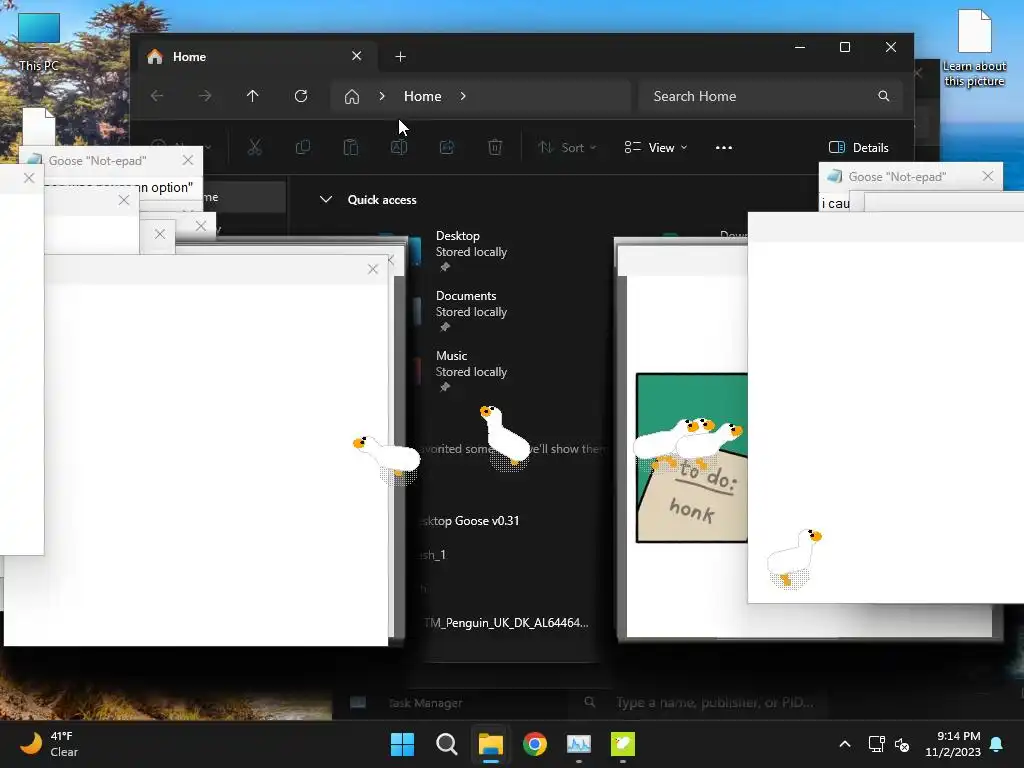The width and height of the screenshot is (1024, 768).
Task: Collapse the Quick access section
Action: click(x=326, y=199)
